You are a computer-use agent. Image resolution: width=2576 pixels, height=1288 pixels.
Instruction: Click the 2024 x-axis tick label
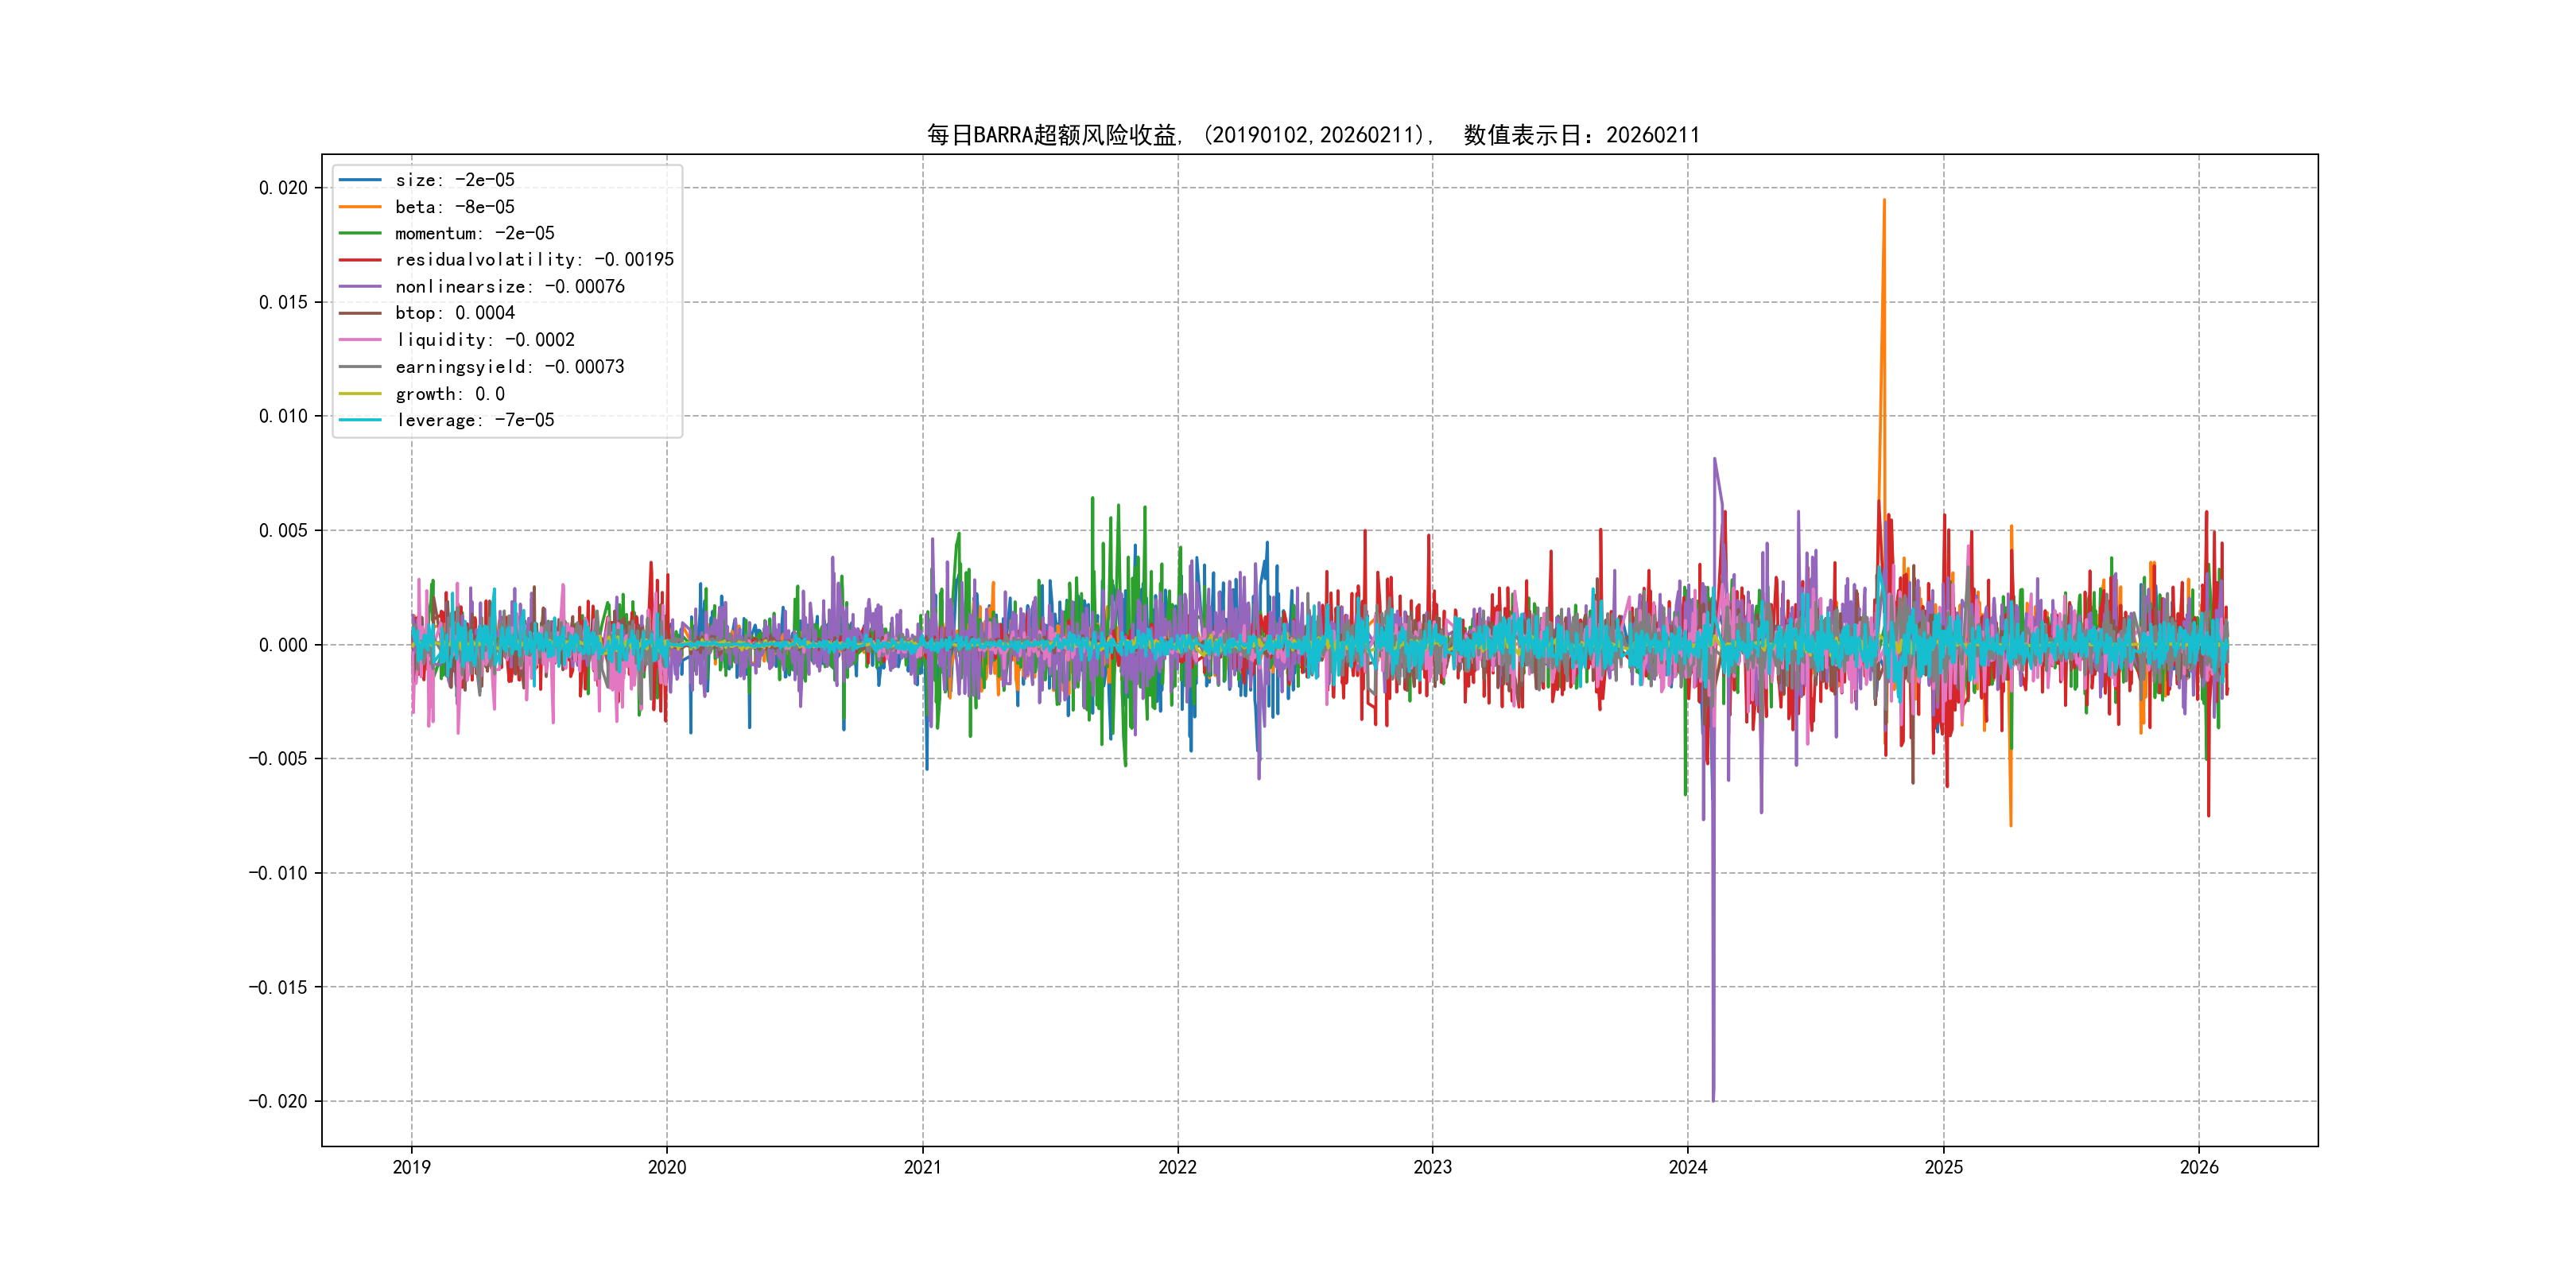coord(1688,1167)
